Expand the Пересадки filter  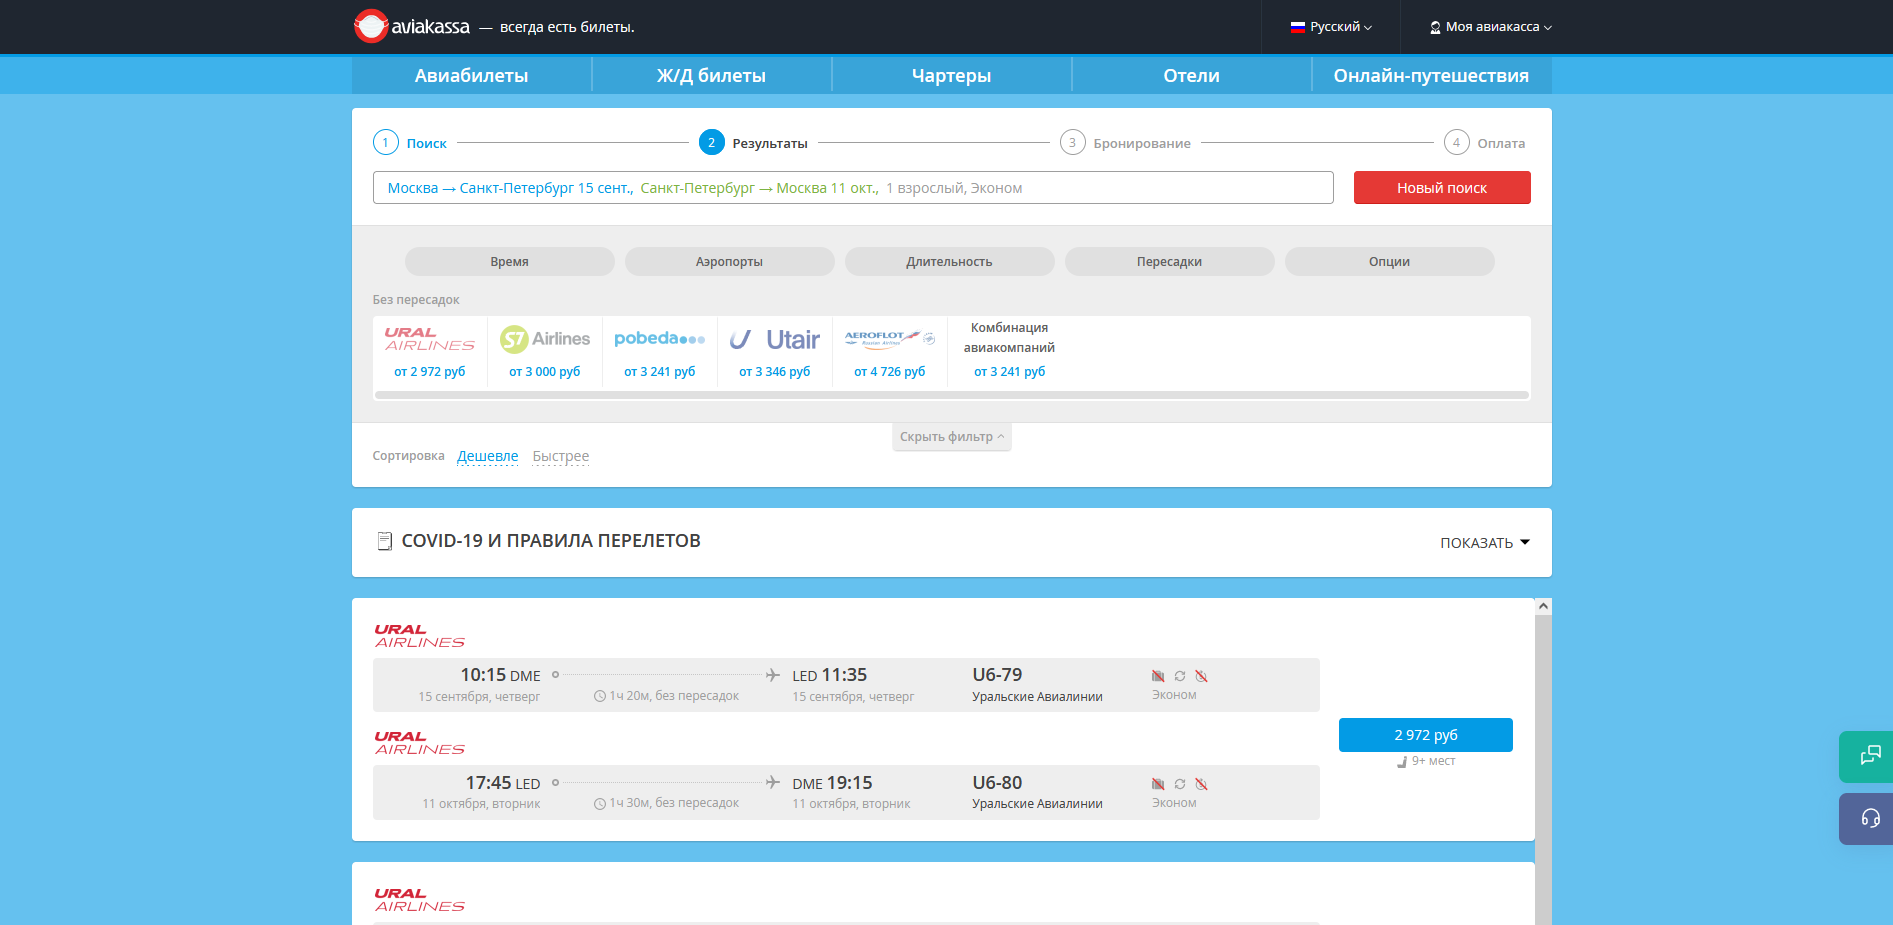coord(1169,261)
